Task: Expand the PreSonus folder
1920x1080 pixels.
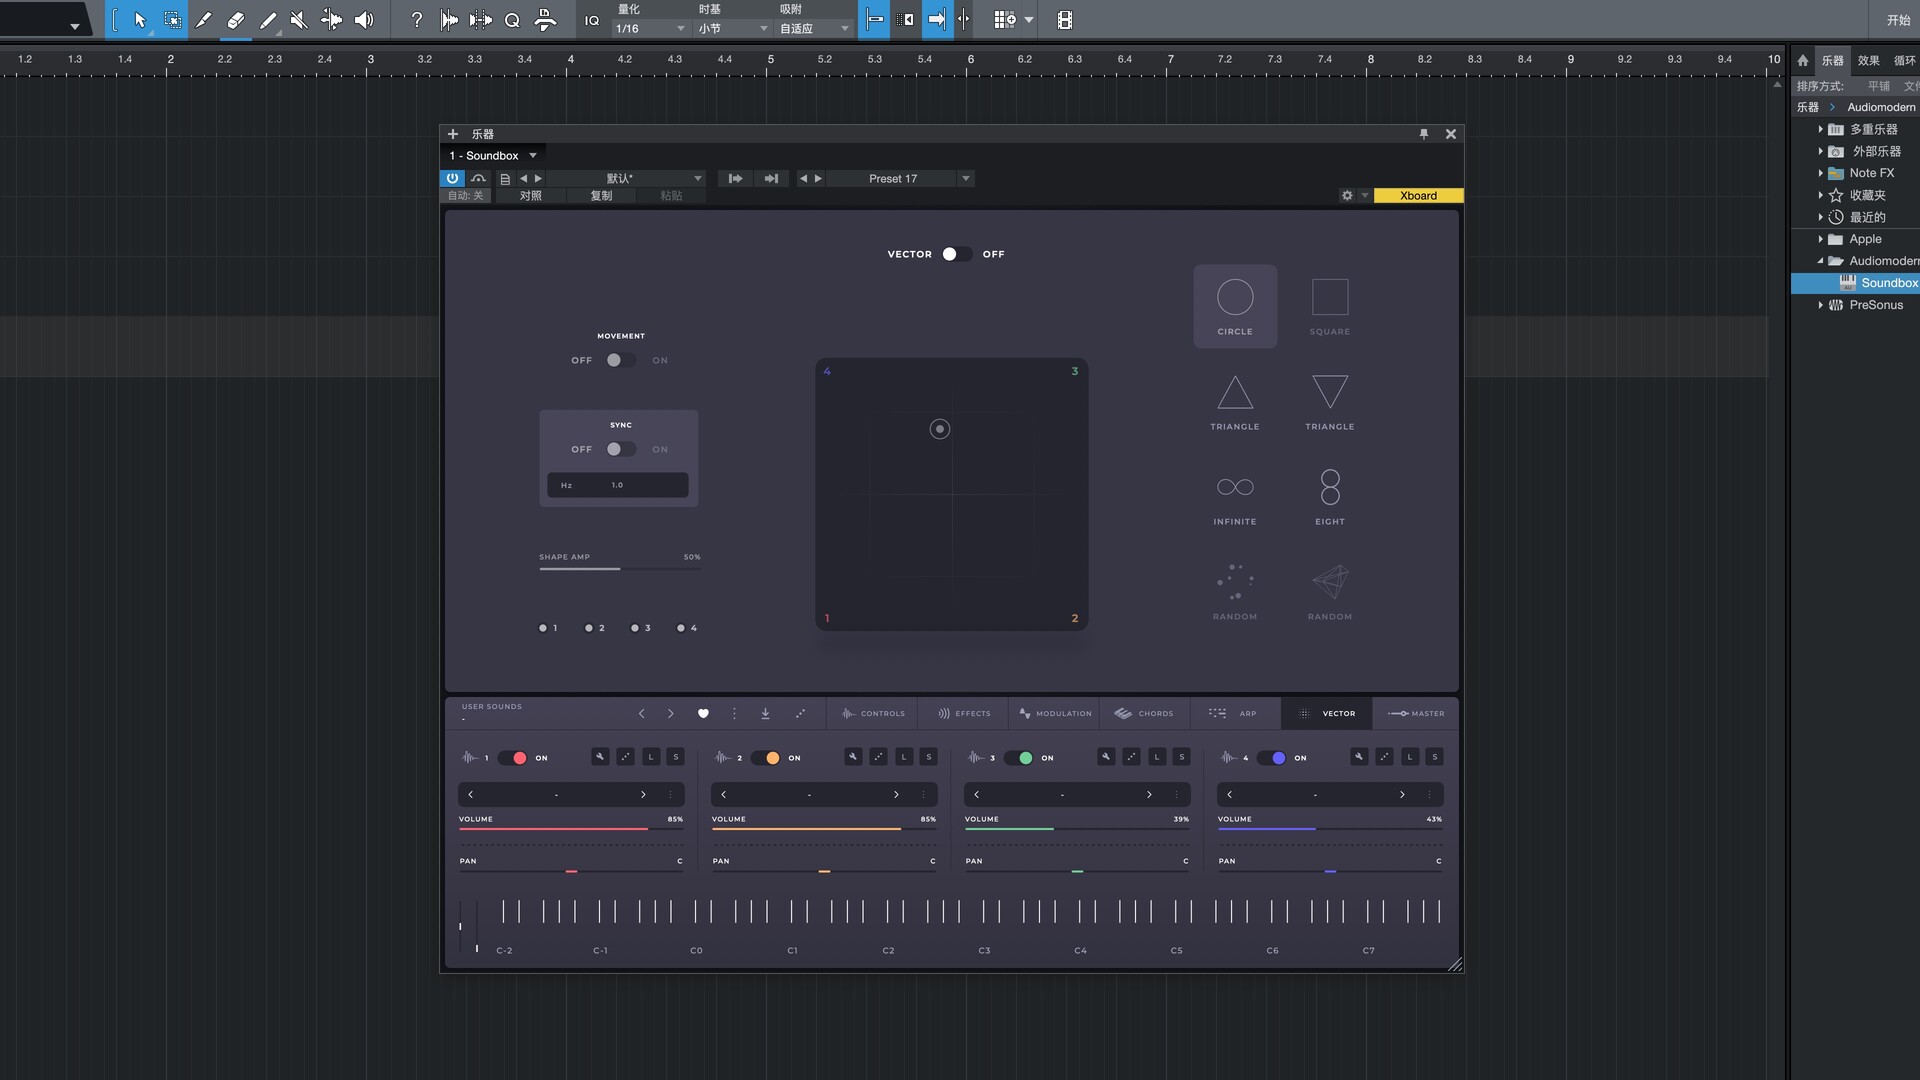Action: point(1820,305)
